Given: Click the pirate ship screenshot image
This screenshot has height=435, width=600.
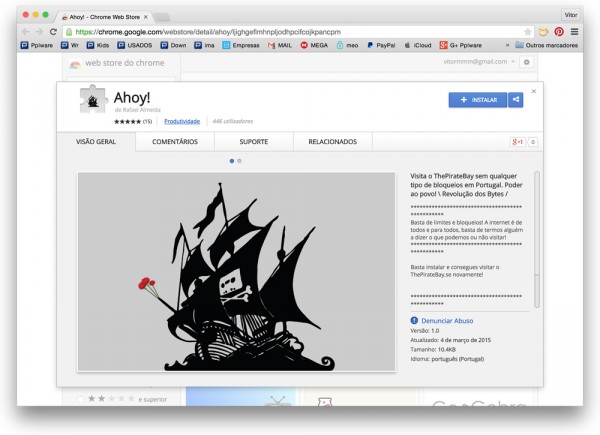Looking at the screenshot, I should [236, 272].
